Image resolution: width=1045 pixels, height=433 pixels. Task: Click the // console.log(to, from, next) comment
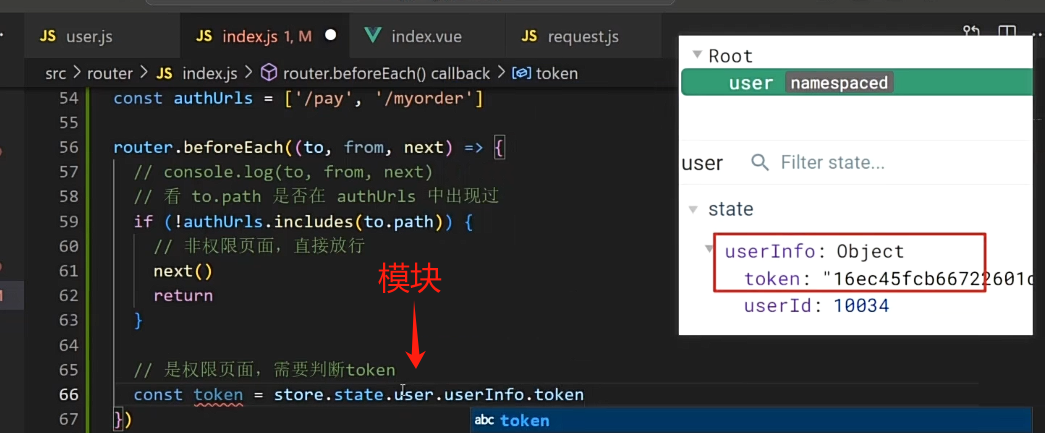pos(283,172)
